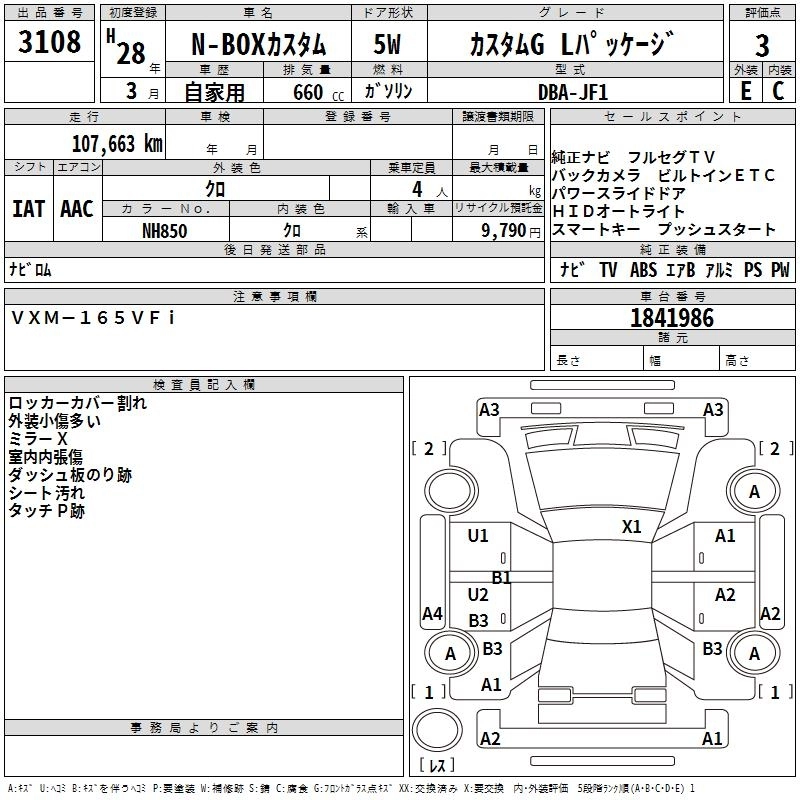
Task: Click the overall evaluation score 3
Action: click(x=762, y=45)
